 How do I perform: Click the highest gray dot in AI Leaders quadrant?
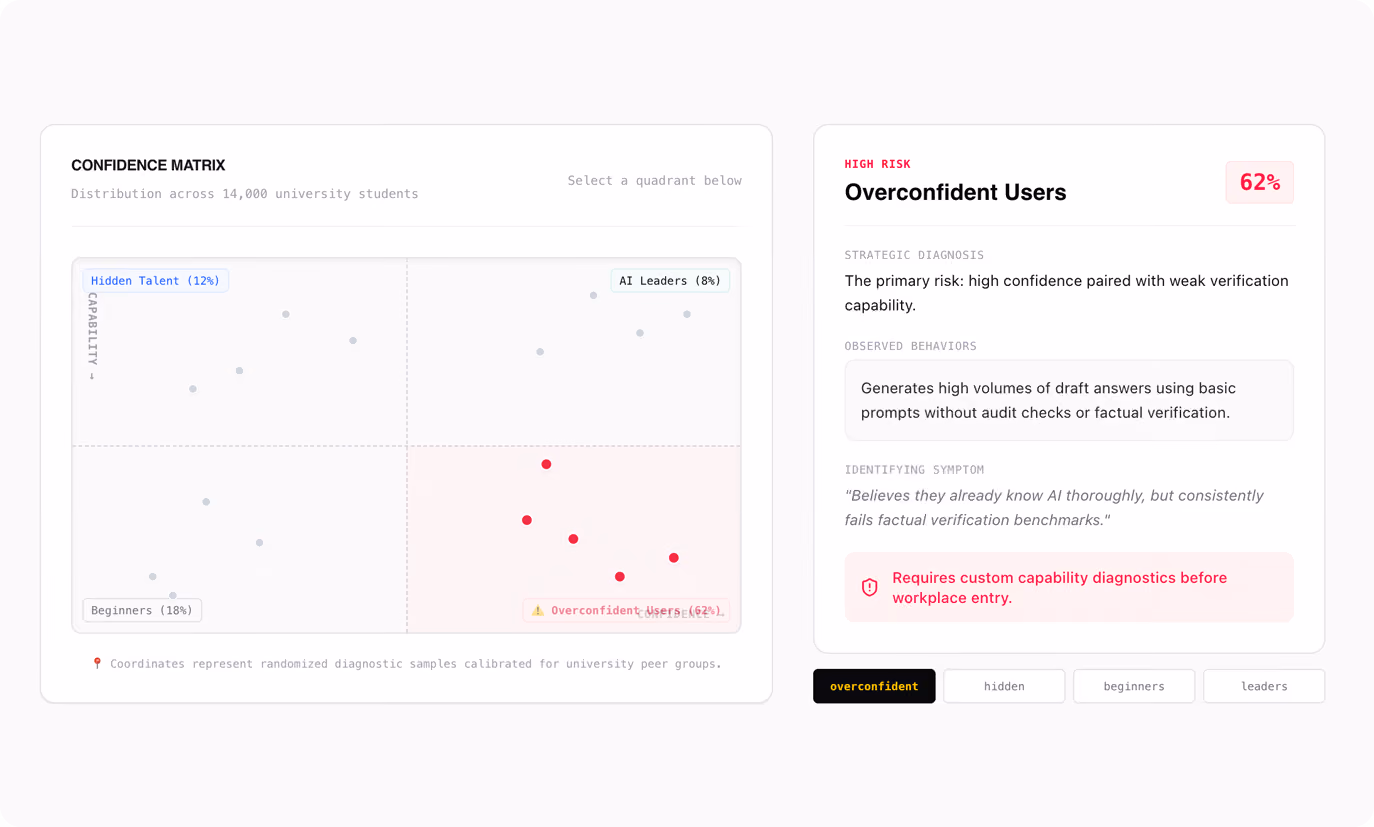pyautogui.click(x=593, y=295)
